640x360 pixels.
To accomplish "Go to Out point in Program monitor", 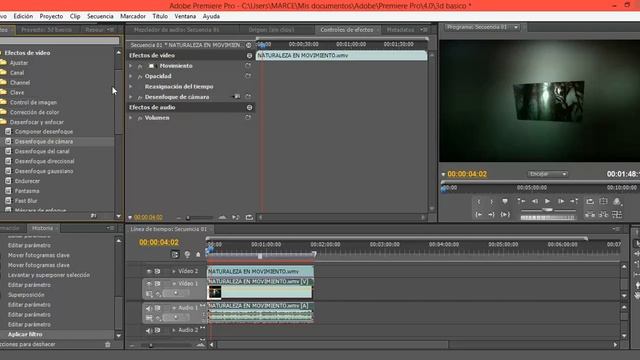I will pyautogui.click(x=491, y=214).
